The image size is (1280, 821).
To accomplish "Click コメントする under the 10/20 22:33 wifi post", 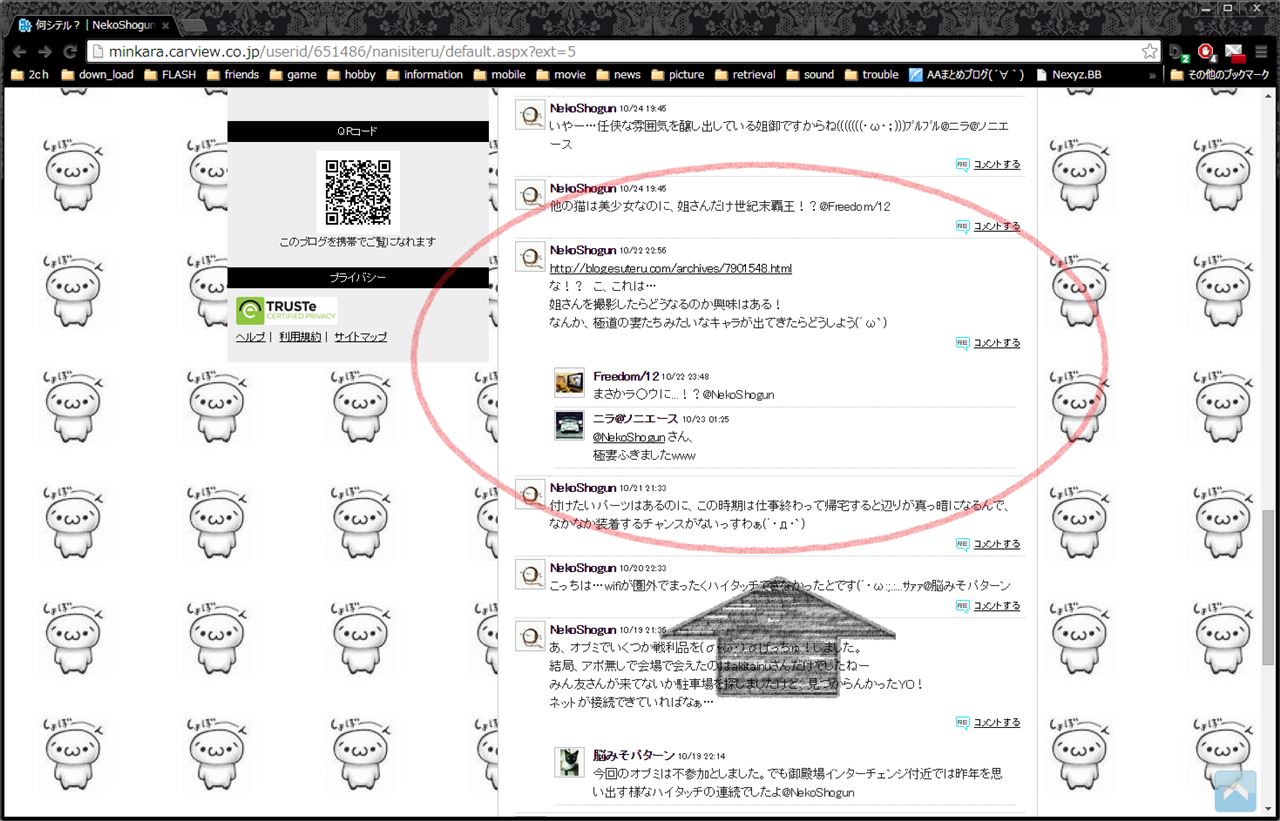I will [x=997, y=606].
